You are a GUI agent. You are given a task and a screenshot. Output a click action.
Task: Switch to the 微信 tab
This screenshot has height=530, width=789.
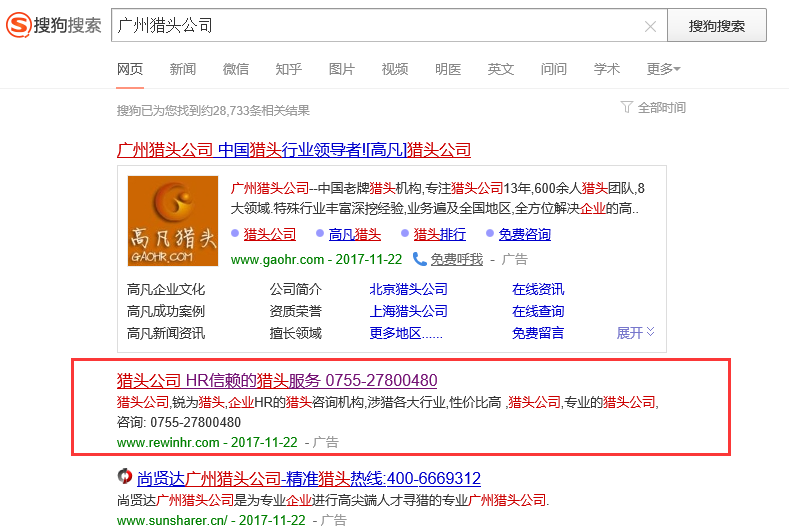tap(236, 69)
